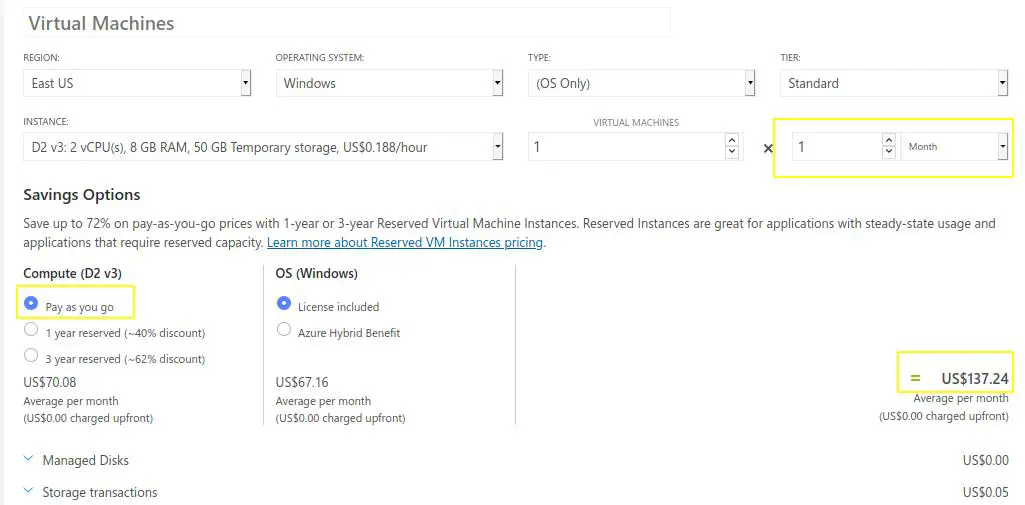Image resolution: width=1025 pixels, height=505 pixels.
Task: Increase the Virtual Machines count
Action: pos(732,140)
